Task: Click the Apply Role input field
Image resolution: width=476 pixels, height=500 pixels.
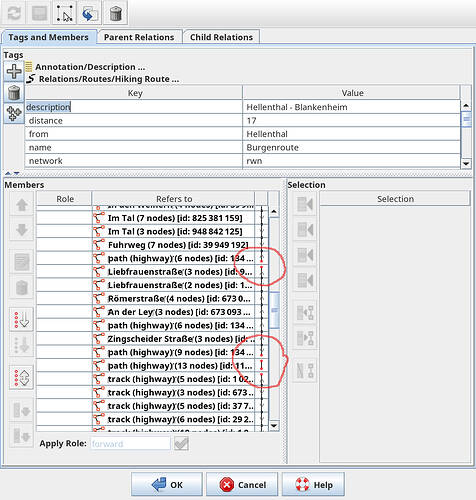Action: coord(130,444)
